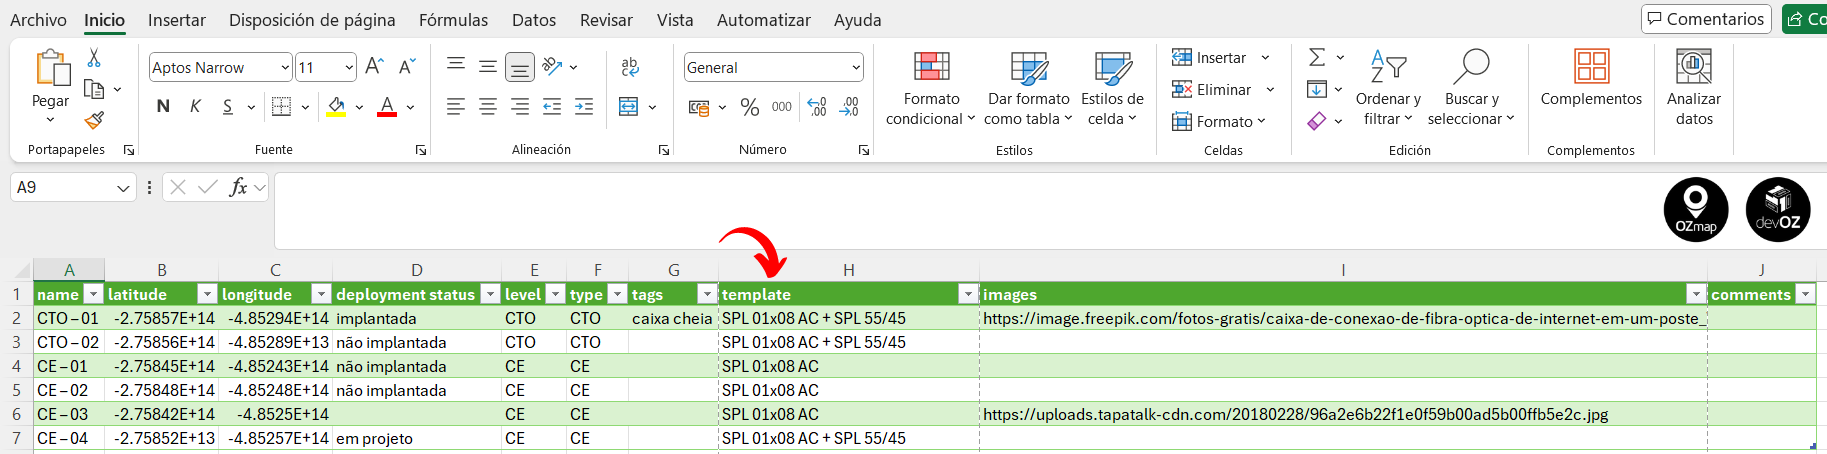Click Fill down icon
Image resolution: width=1827 pixels, height=454 pixels.
coord(1317,89)
